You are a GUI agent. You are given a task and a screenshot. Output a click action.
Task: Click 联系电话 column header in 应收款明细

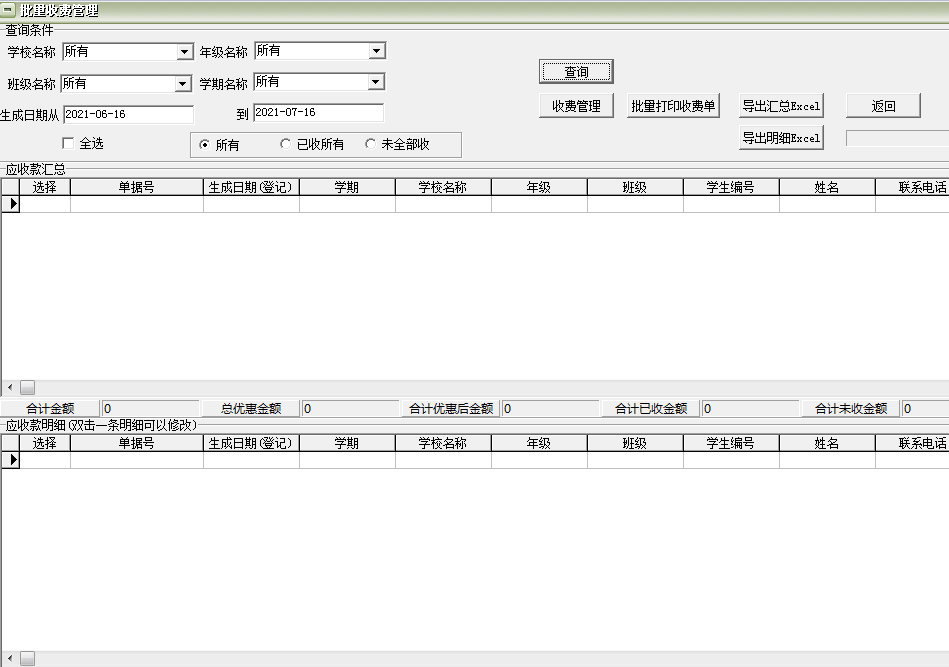(913, 444)
